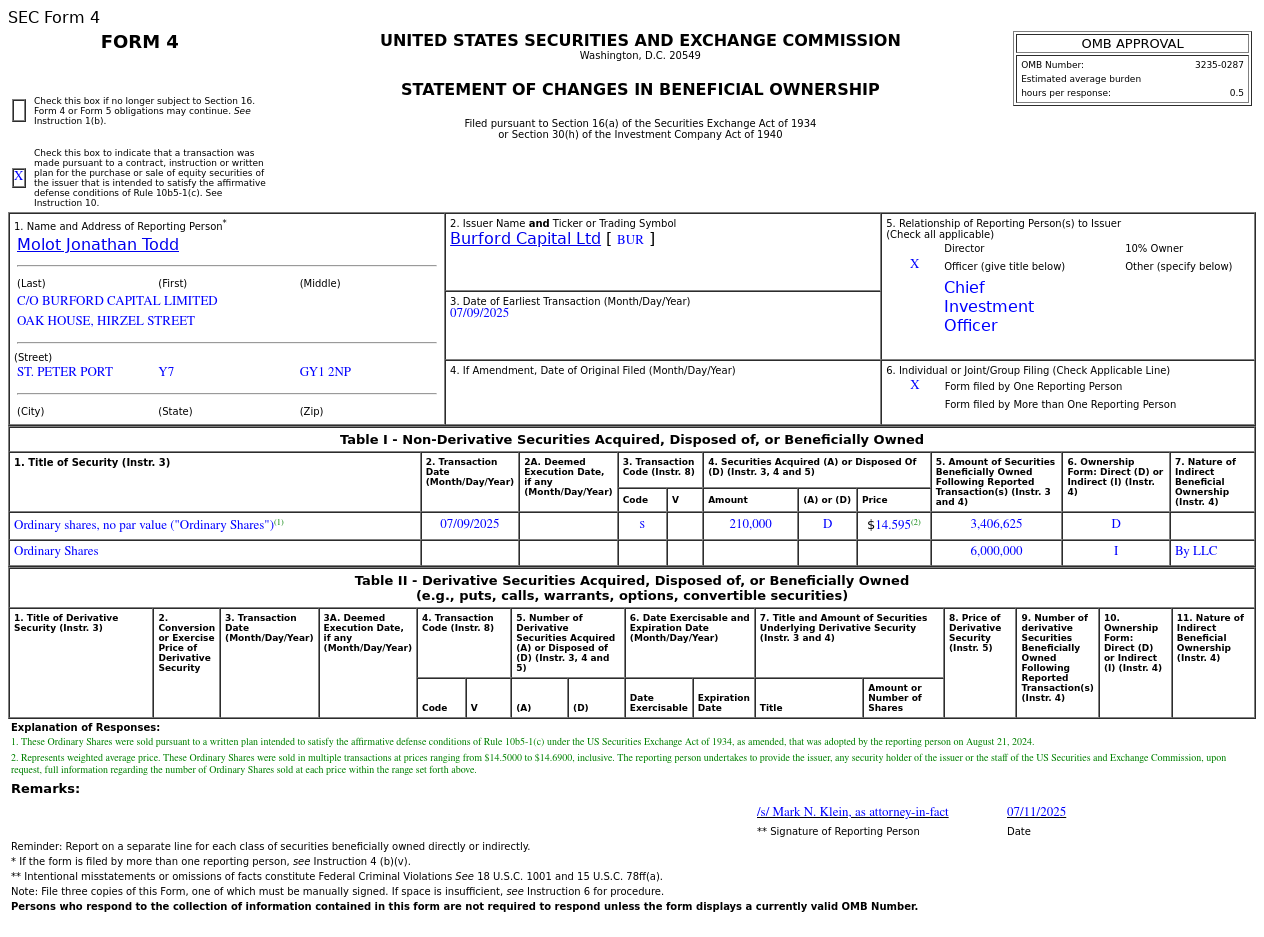Viewport: 1264px width, 937px height.
Task: Click the STATEMENT OF CHANGES IN BENEFICIAL OWNERSHIP title
Action: [640, 90]
